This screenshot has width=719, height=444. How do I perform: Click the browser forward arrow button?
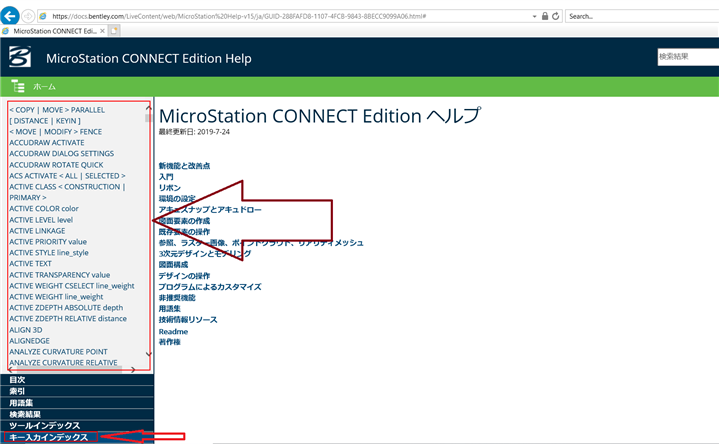click(x=28, y=16)
